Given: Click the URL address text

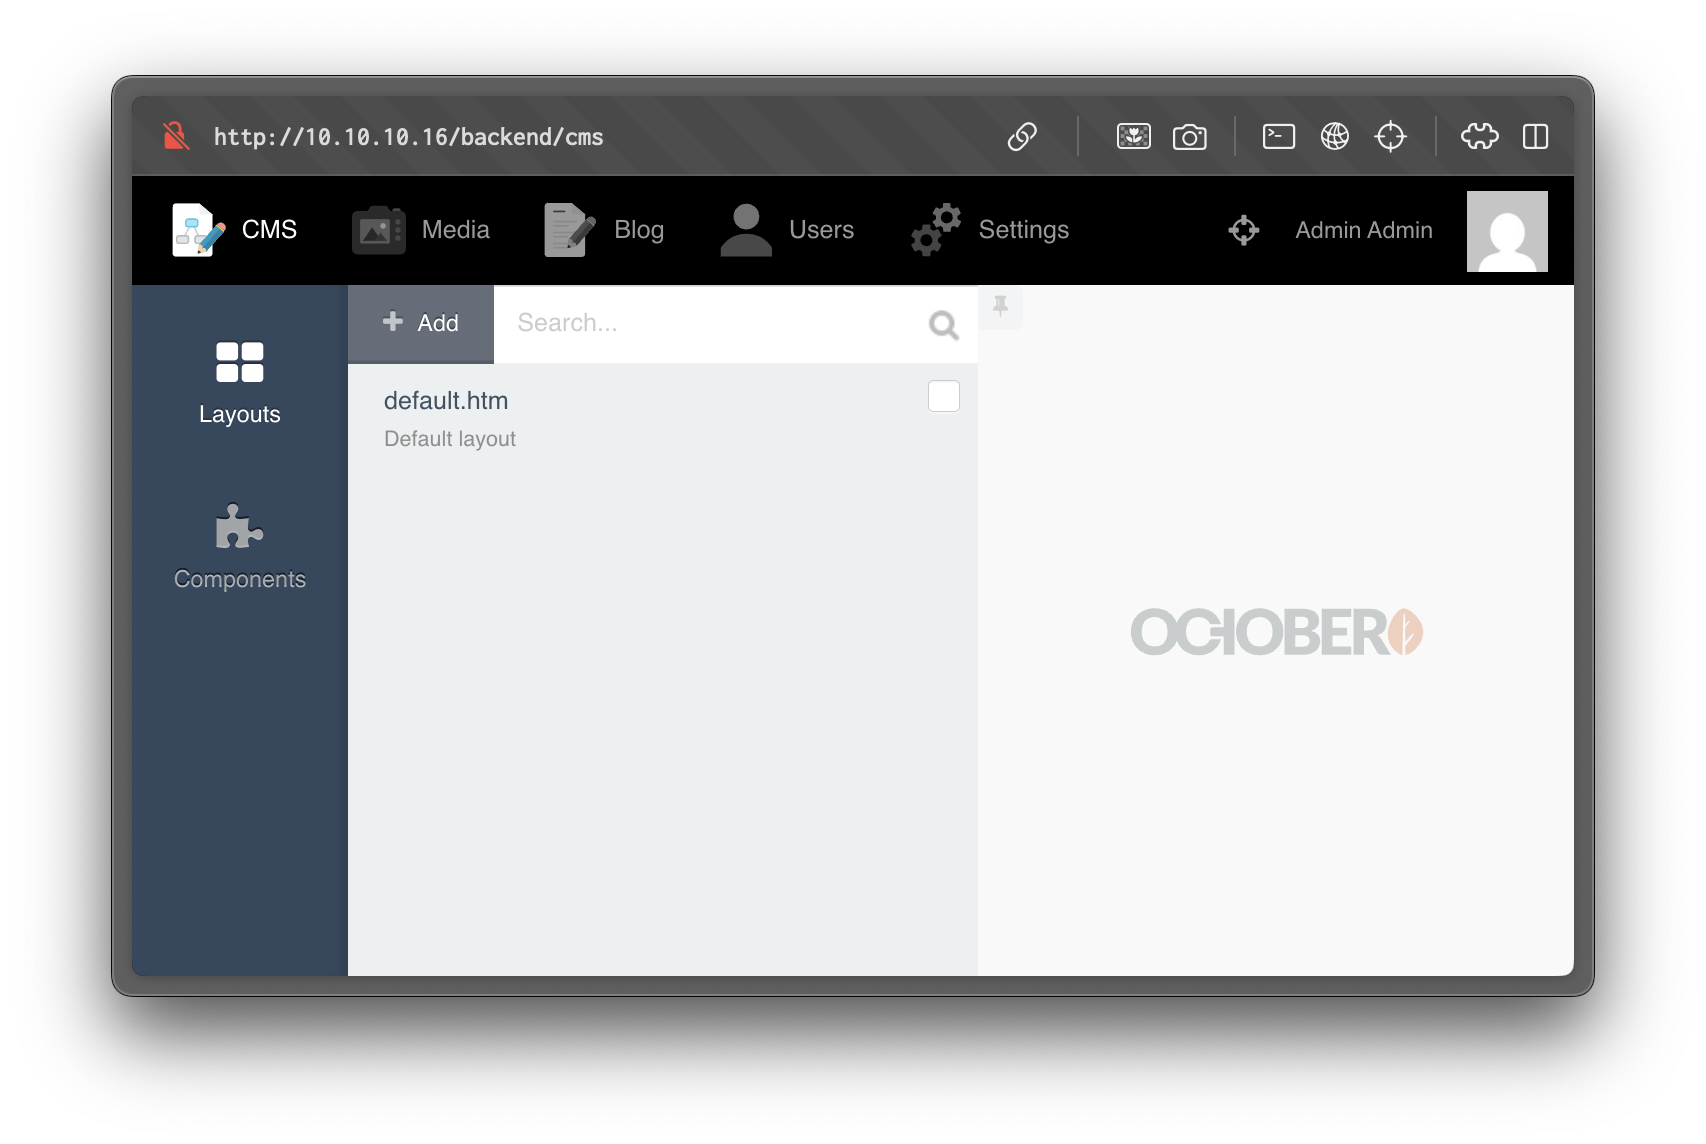Looking at the screenshot, I should point(408,137).
